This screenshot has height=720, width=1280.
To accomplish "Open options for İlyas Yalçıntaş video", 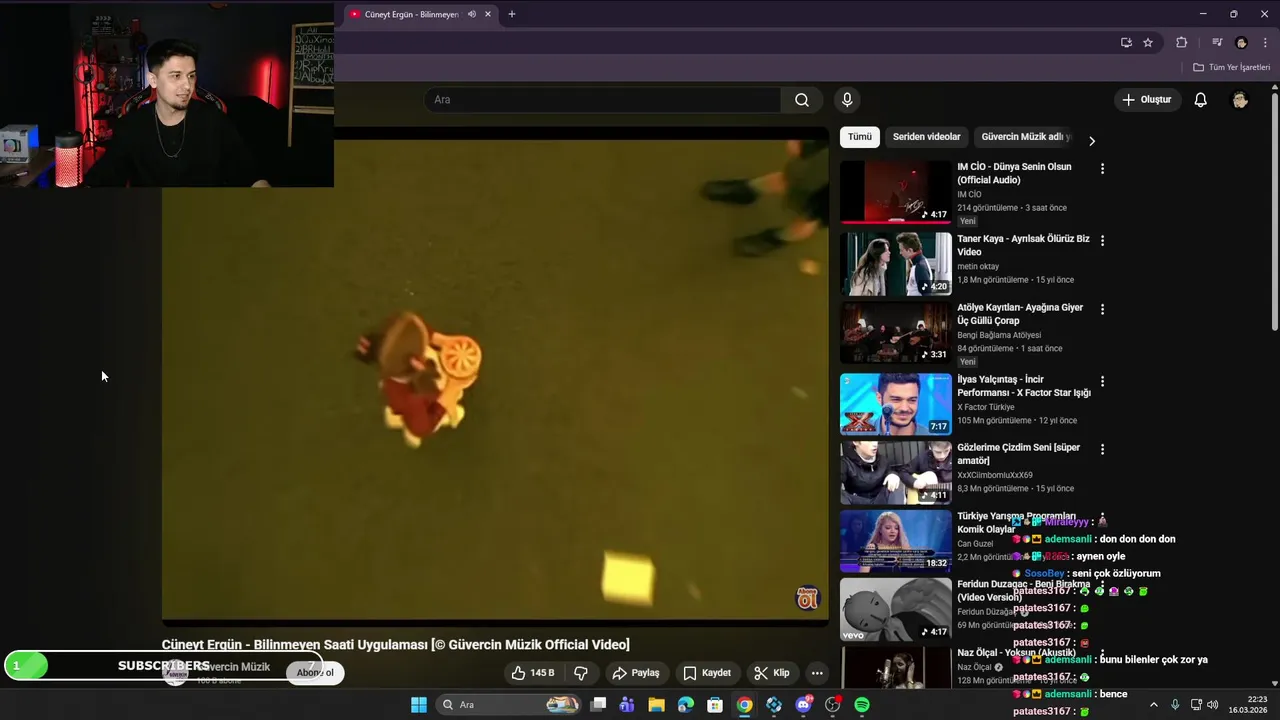I will (1102, 382).
